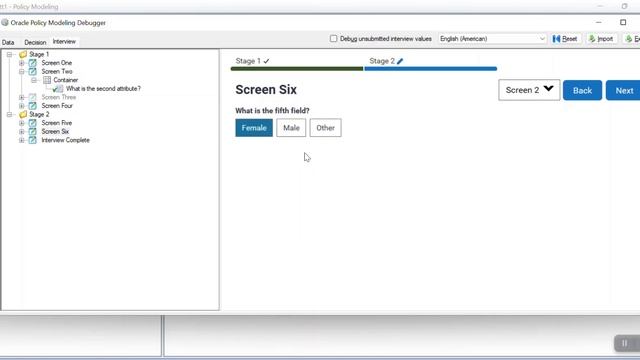Click the Stage 2 blue progress bar

431,69
